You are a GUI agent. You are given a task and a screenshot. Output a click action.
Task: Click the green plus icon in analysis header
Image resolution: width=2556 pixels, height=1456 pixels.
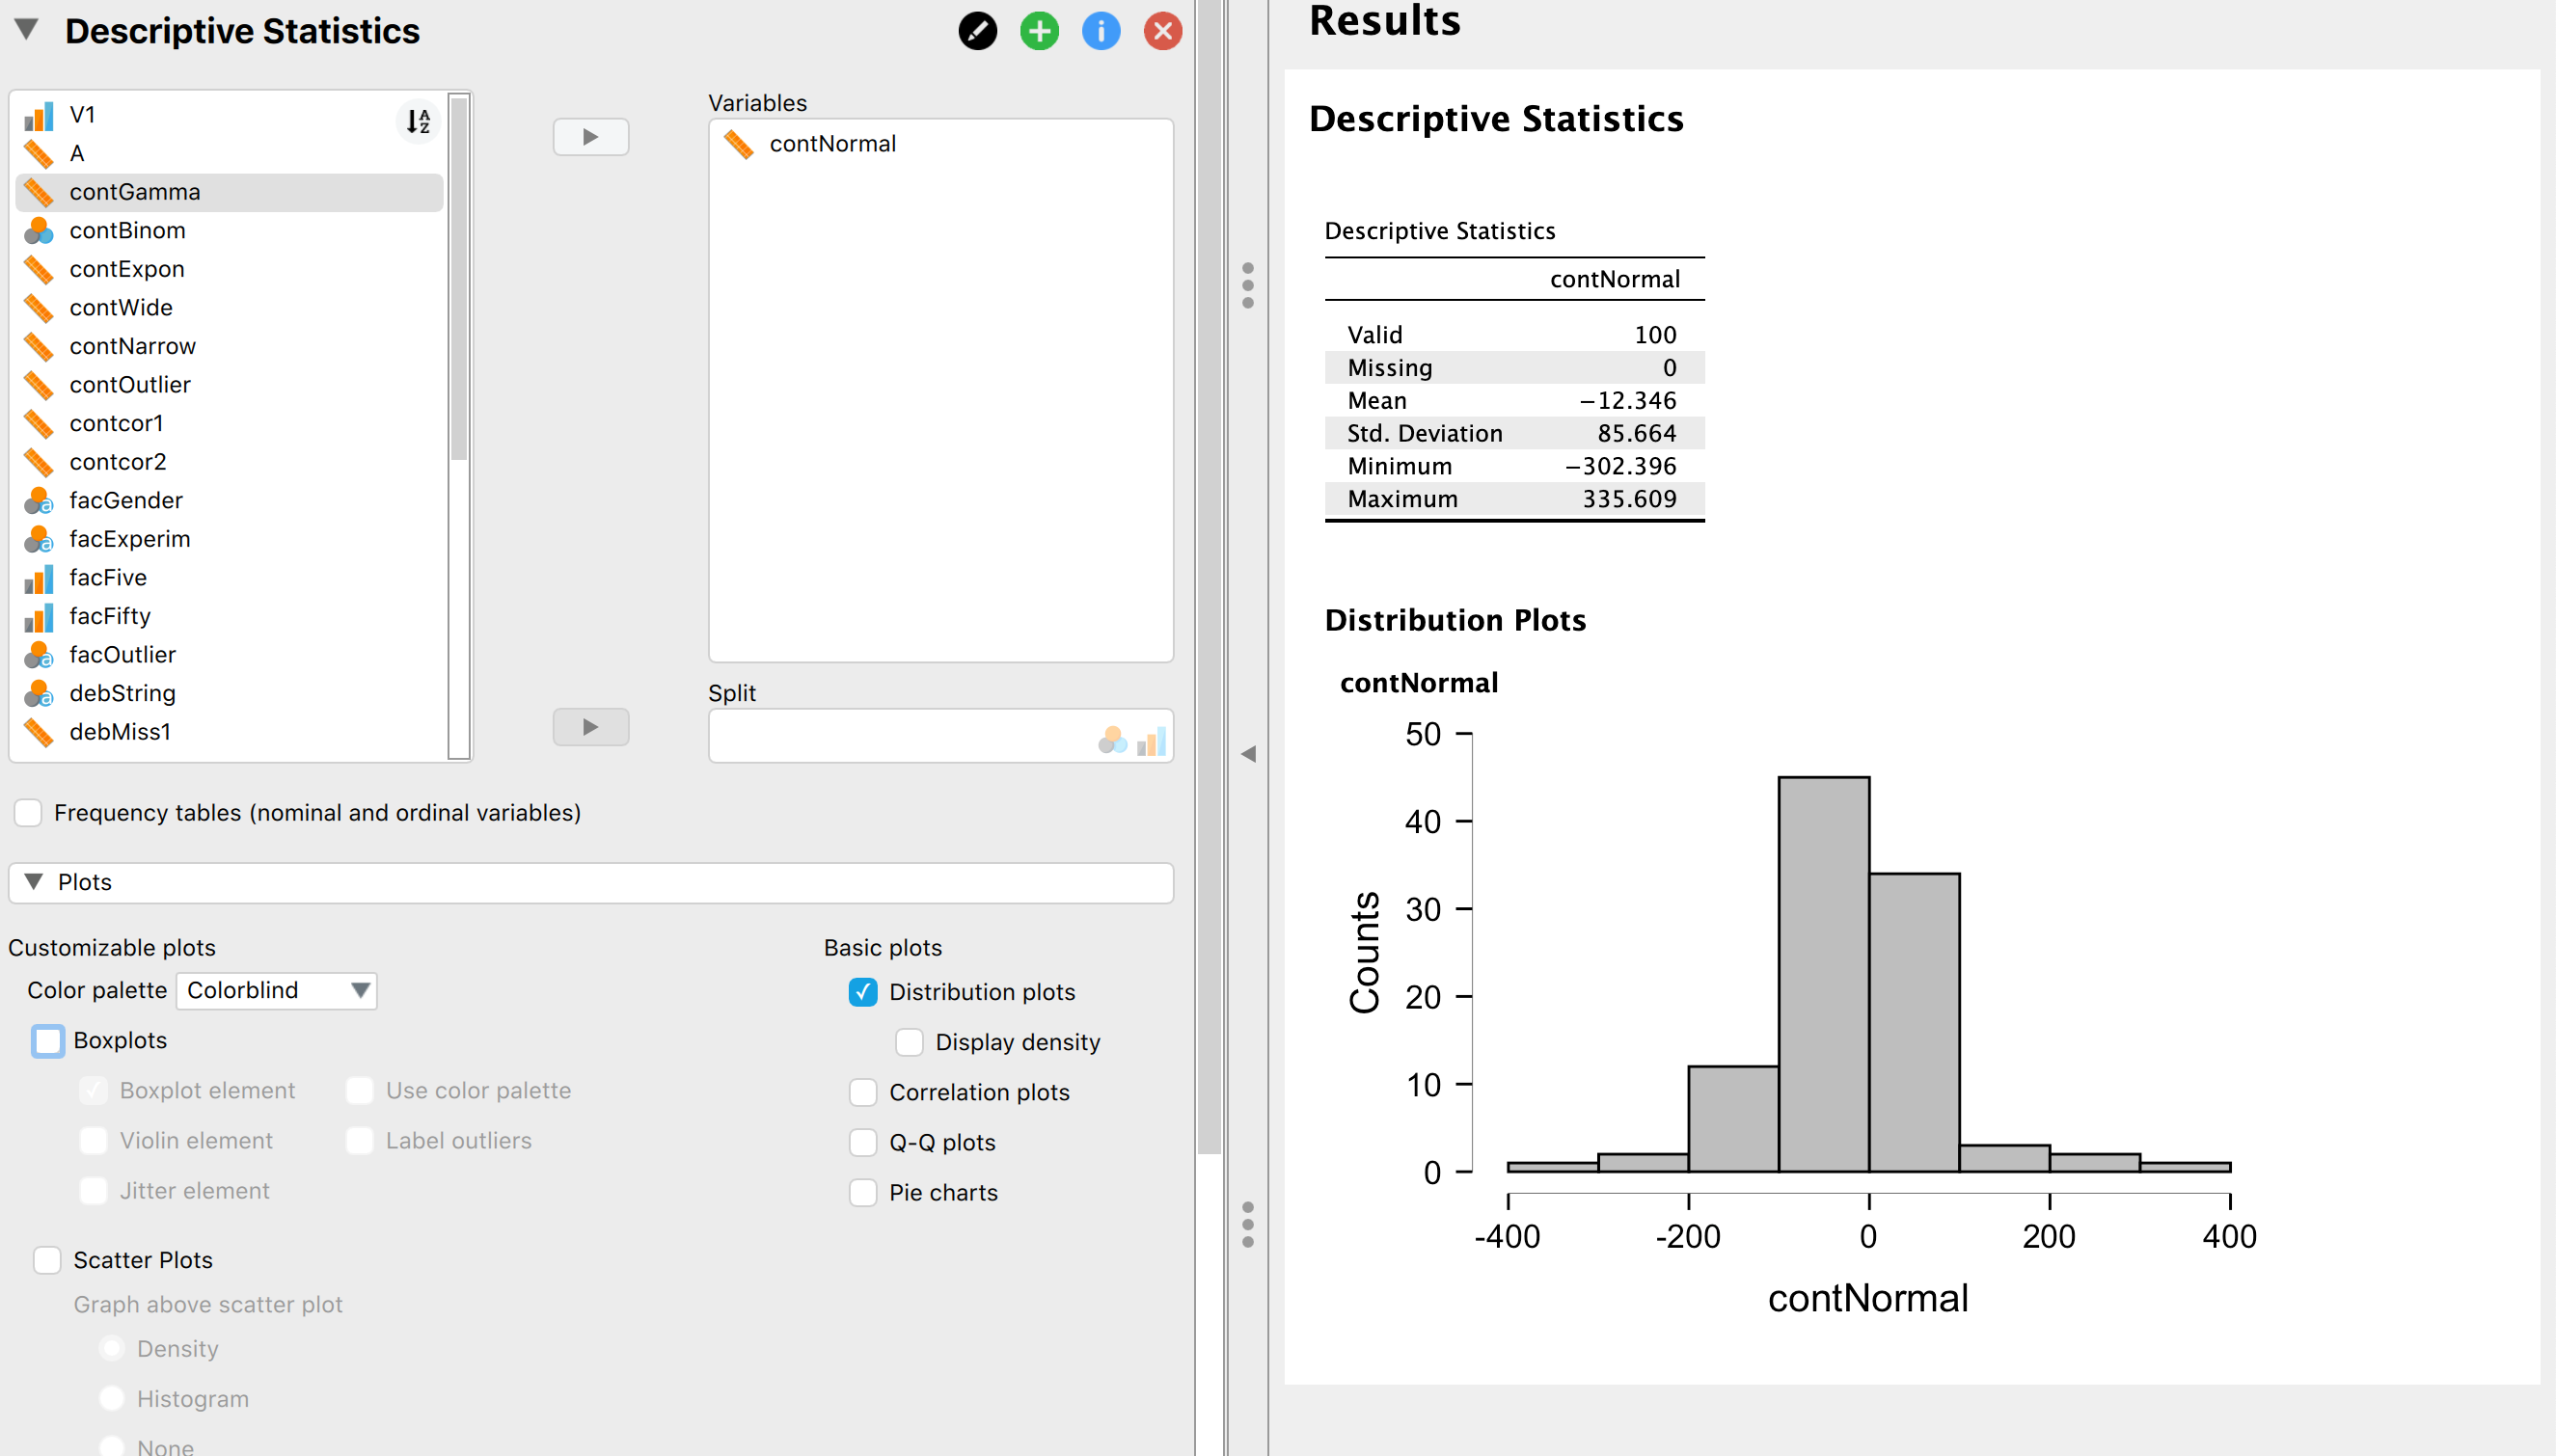click(x=1039, y=31)
